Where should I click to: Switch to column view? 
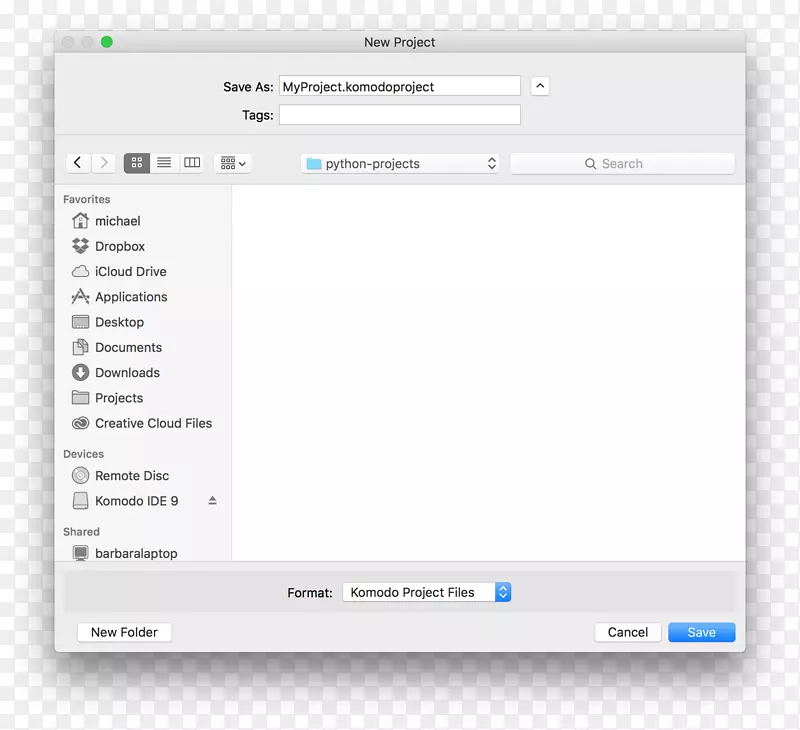192,163
